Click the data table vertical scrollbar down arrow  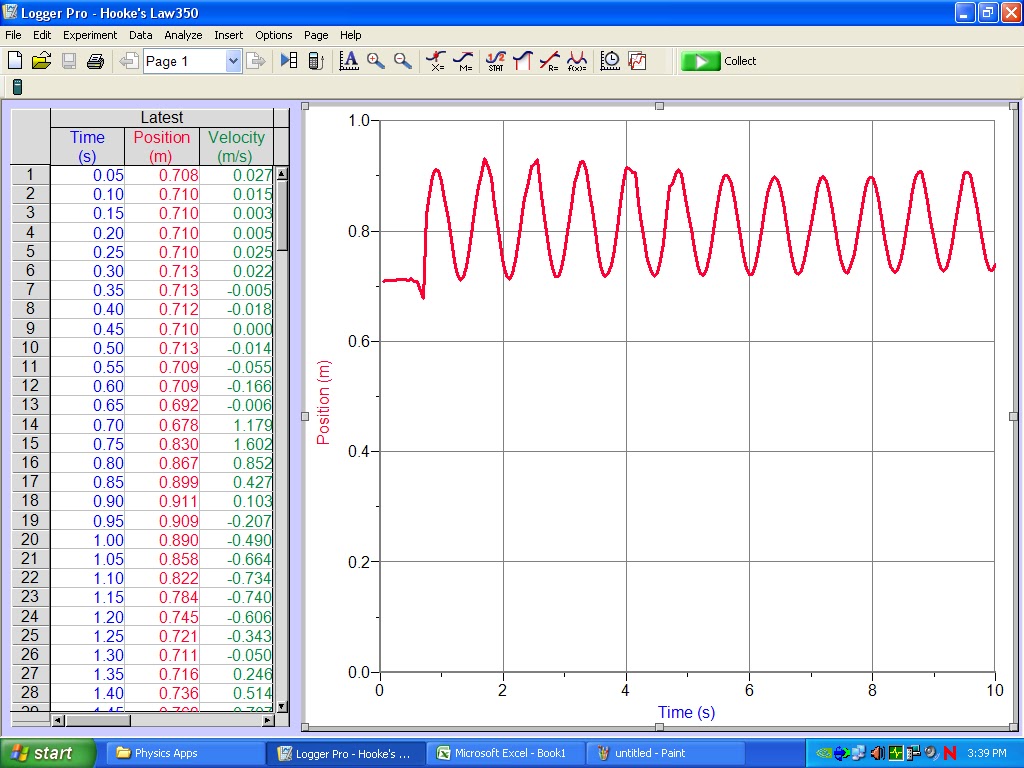pyautogui.click(x=281, y=707)
